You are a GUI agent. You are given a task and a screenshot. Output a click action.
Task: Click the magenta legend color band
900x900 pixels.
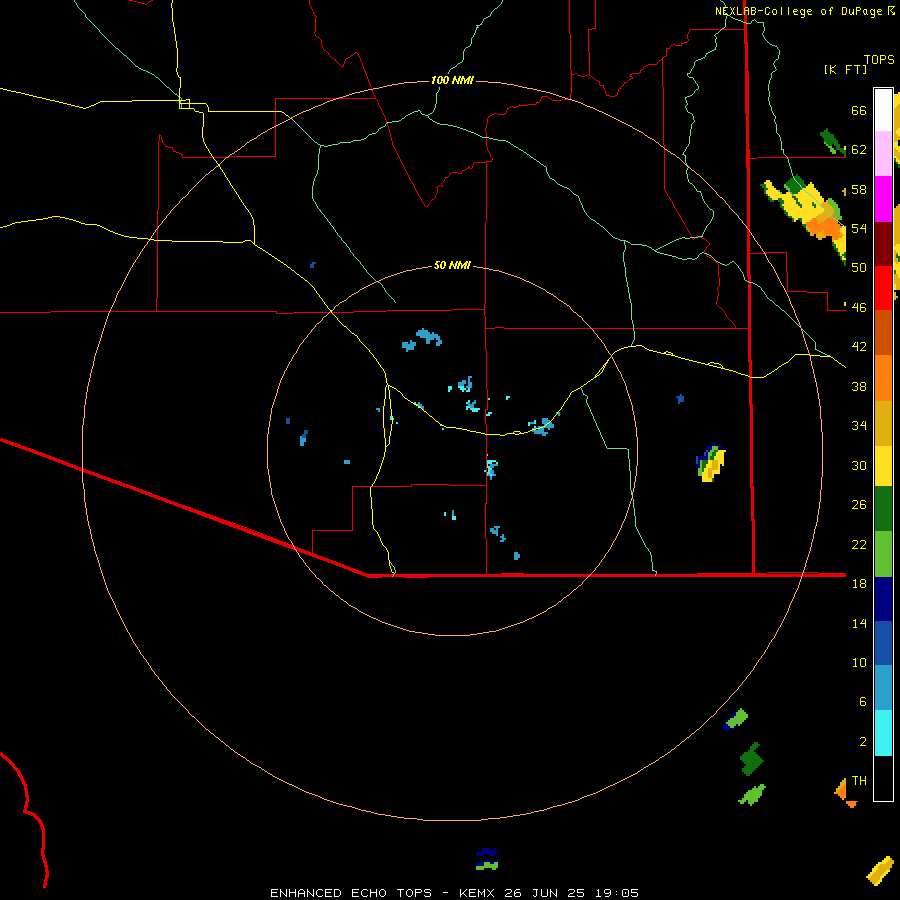pos(883,199)
